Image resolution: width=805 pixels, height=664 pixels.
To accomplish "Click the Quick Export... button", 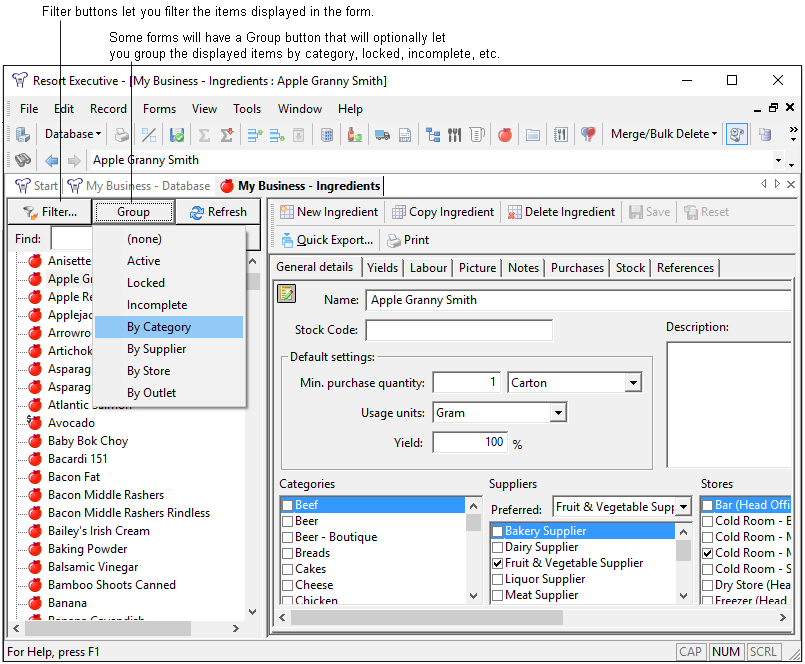I will 328,240.
